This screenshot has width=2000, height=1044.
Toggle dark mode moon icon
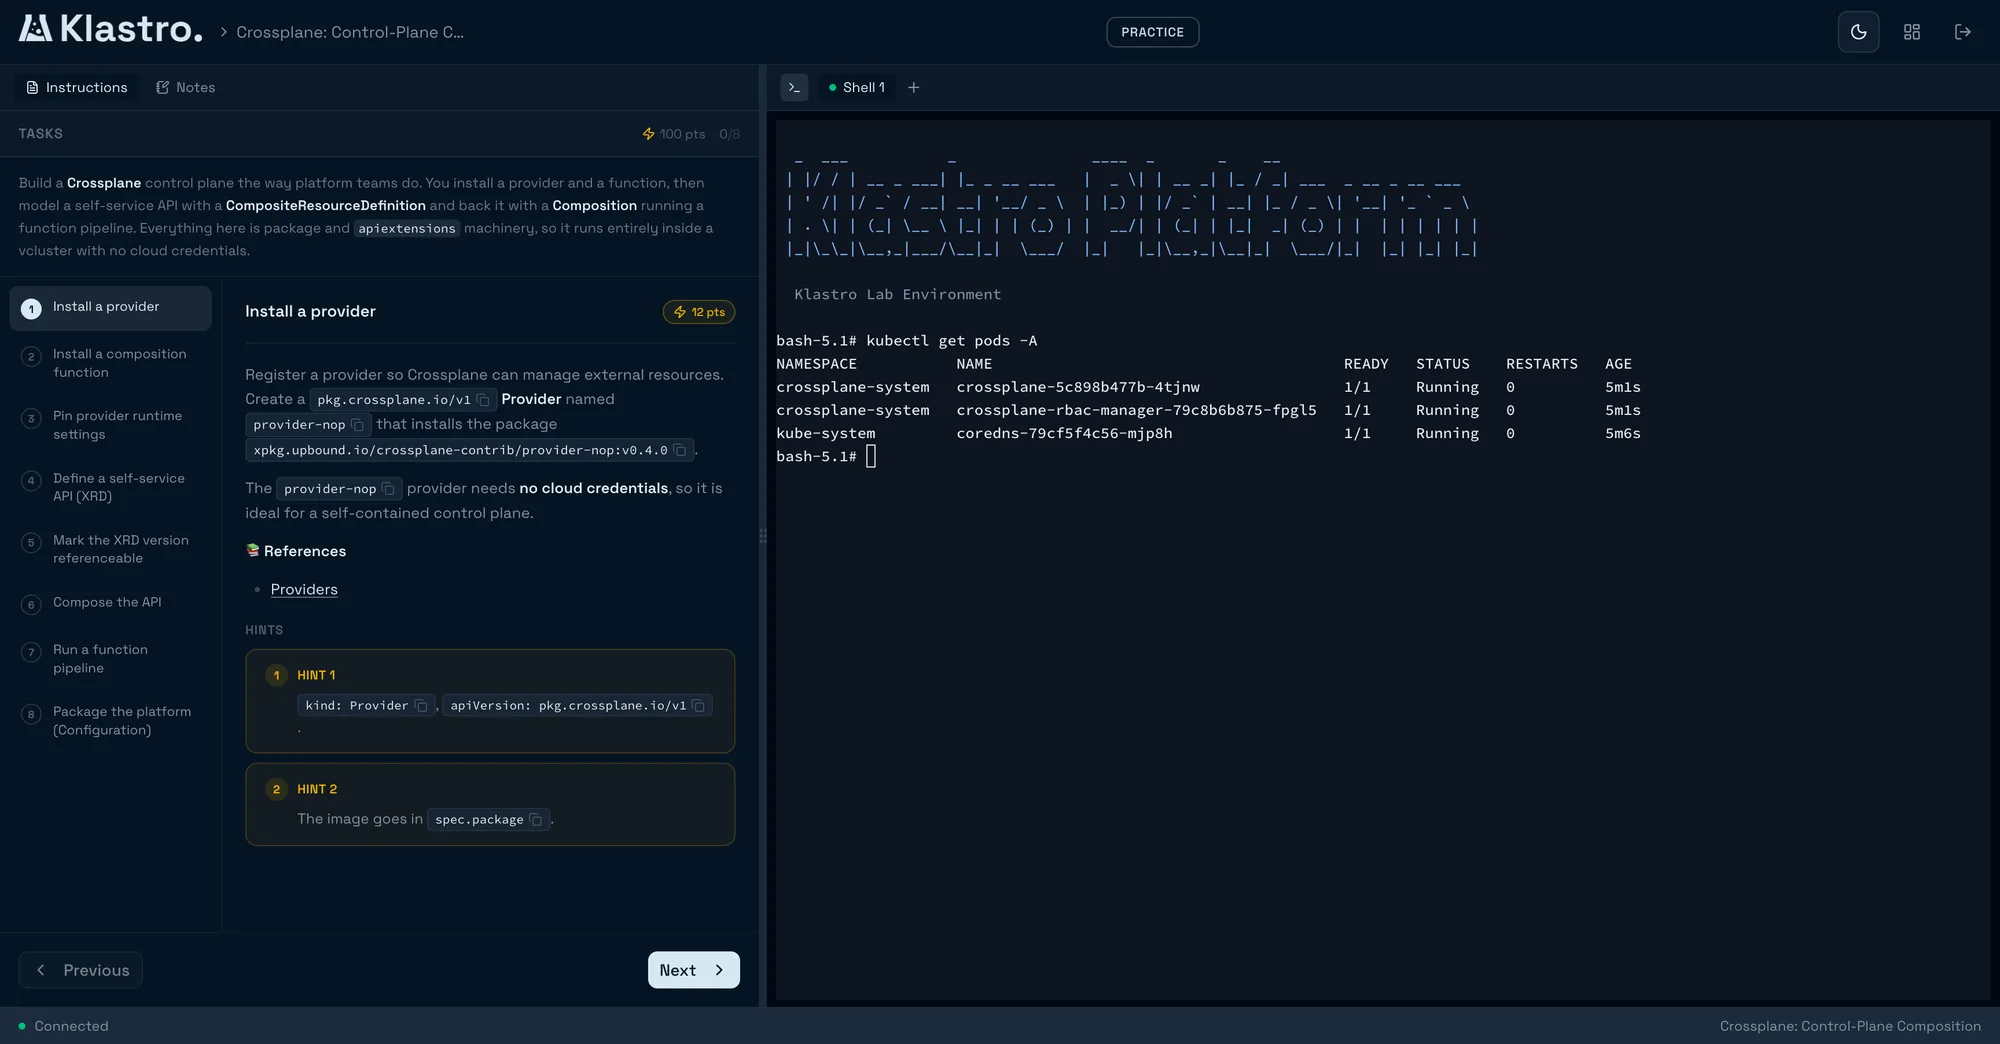(x=1858, y=32)
